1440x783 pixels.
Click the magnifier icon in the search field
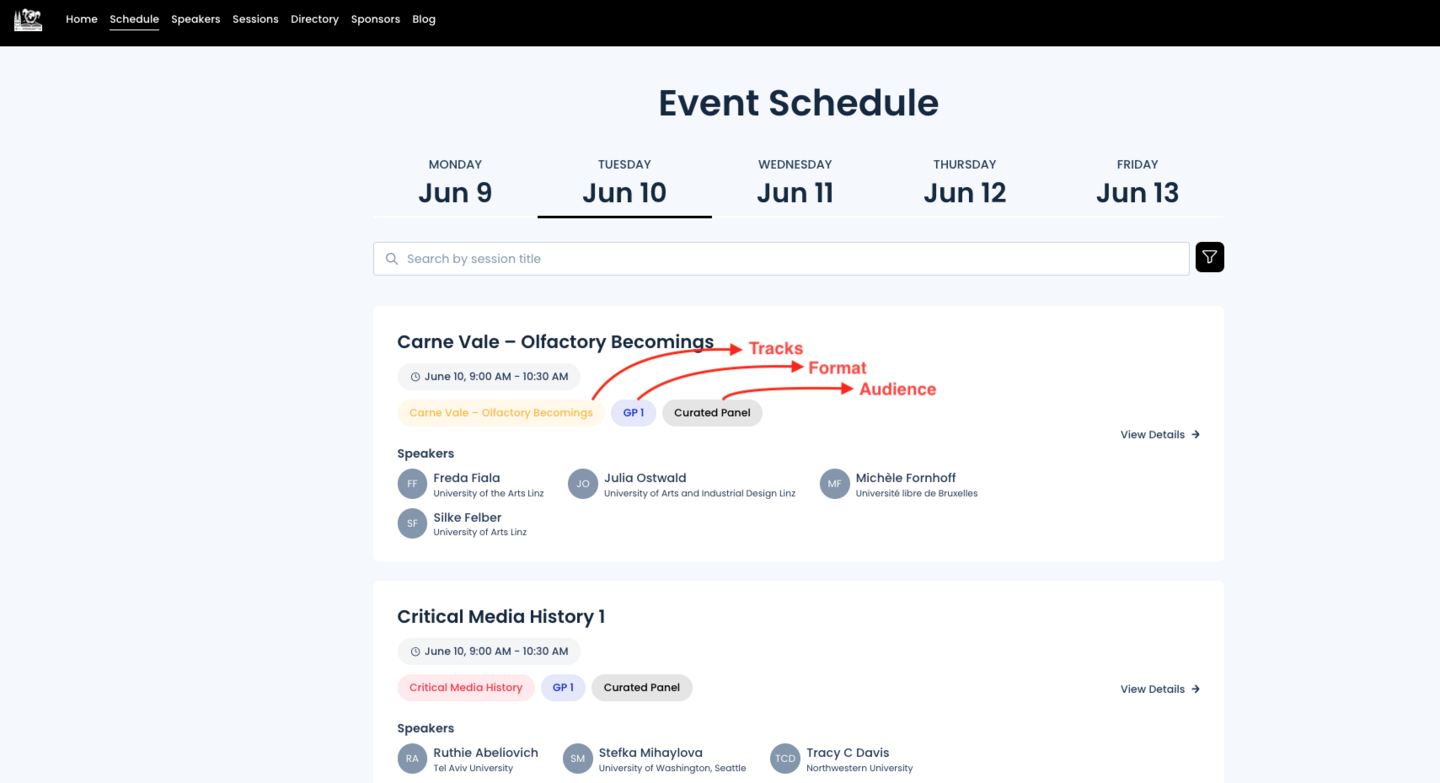pos(392,259)
